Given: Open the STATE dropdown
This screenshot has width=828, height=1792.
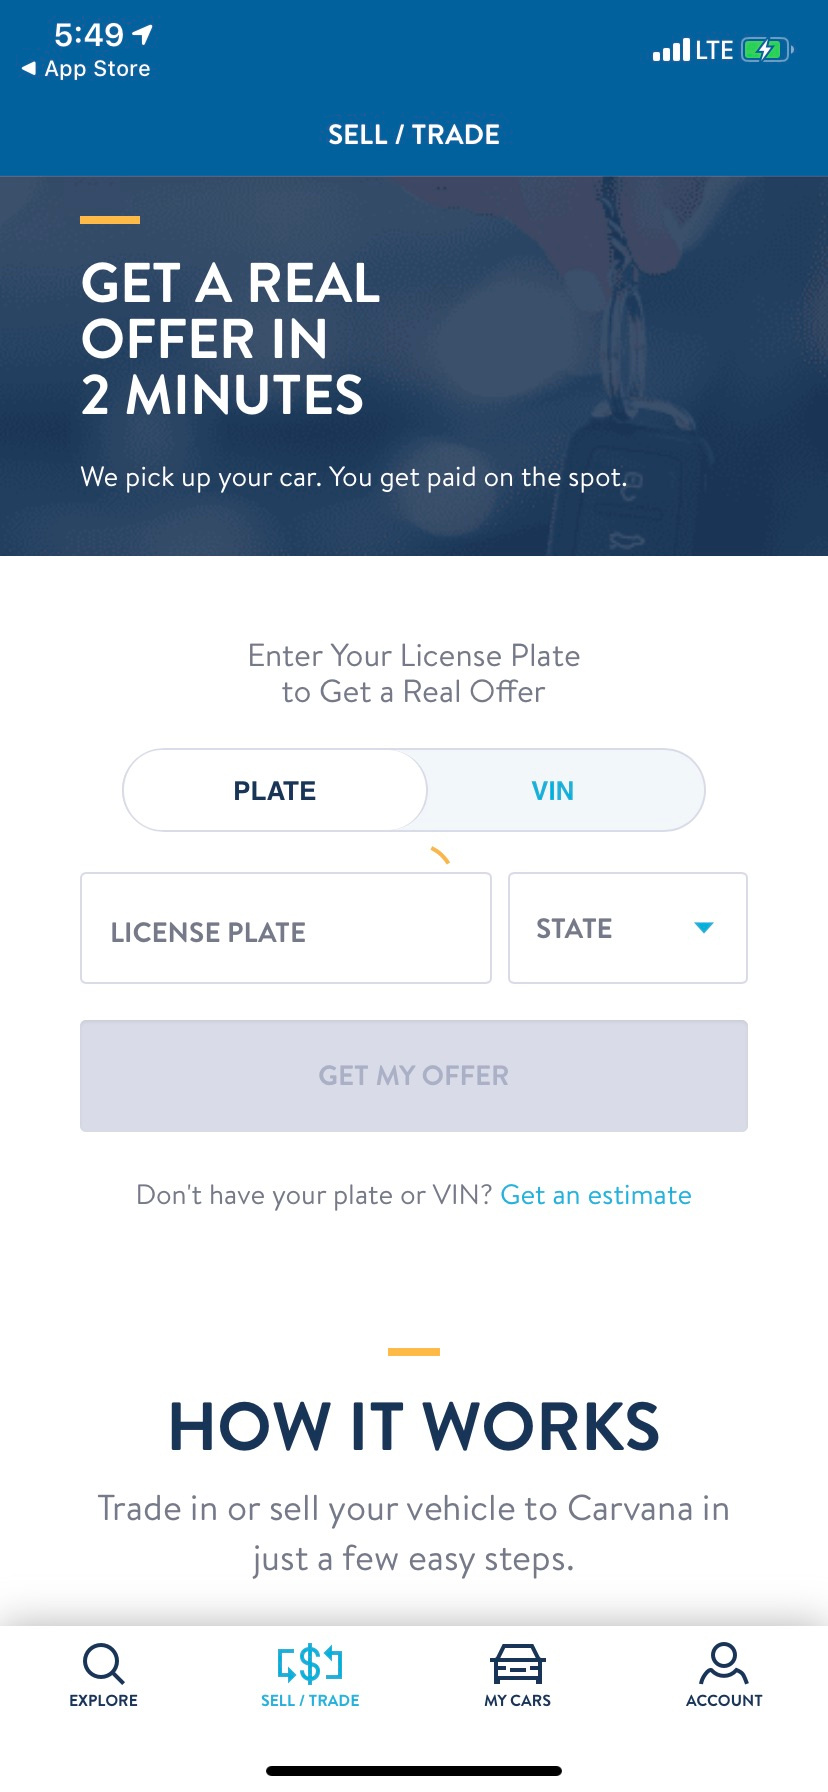Looking at the screenshot, I should [627, 928].
